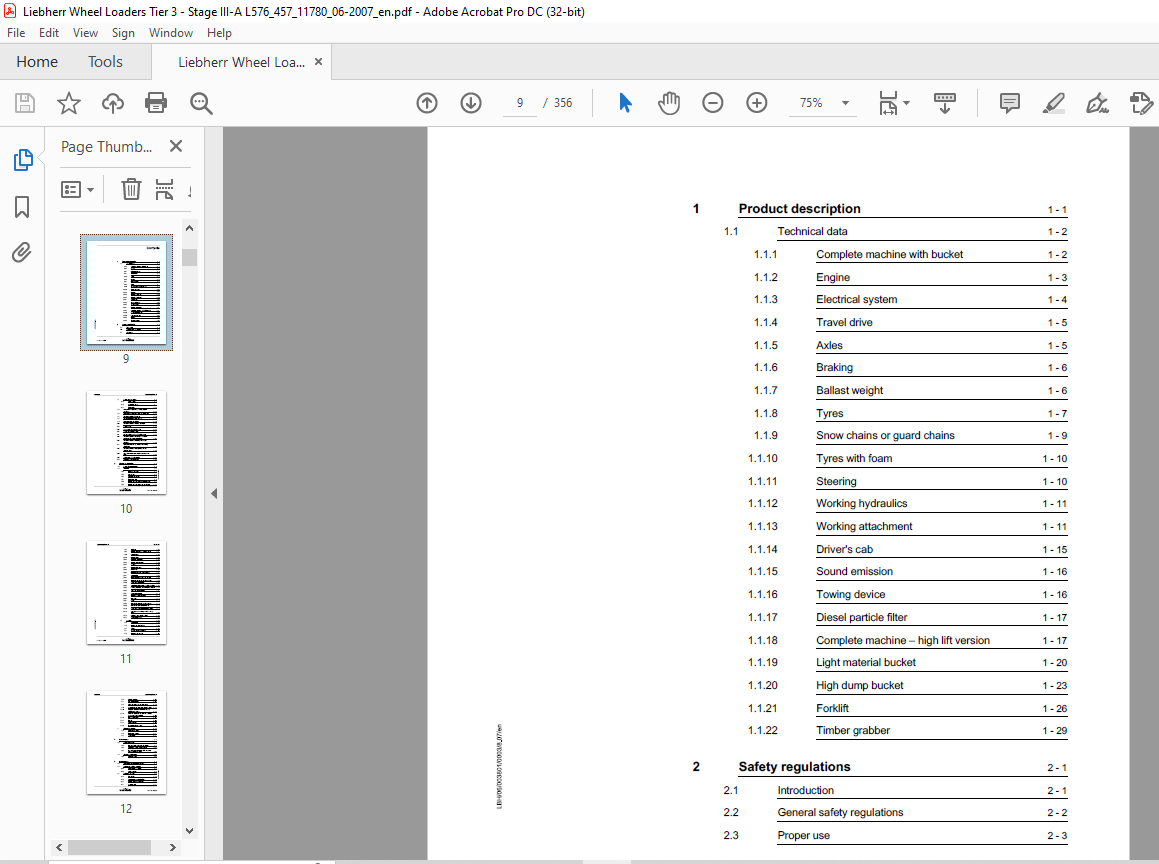Click the 75% zoom level field
1159x864 pixels.
tap(812, 103)
